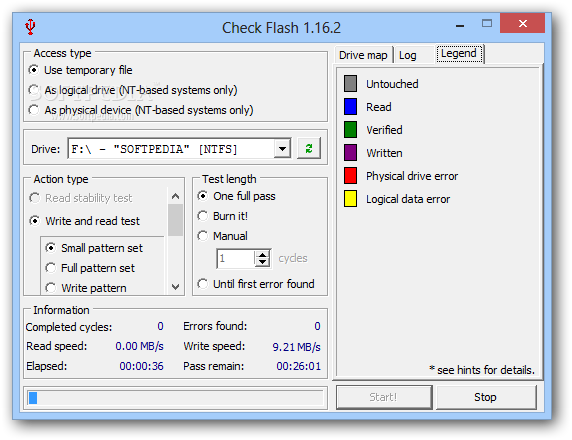Maximize the Check Flash window
This screenshot has height=440, width=572.
(x=487, y=24)
